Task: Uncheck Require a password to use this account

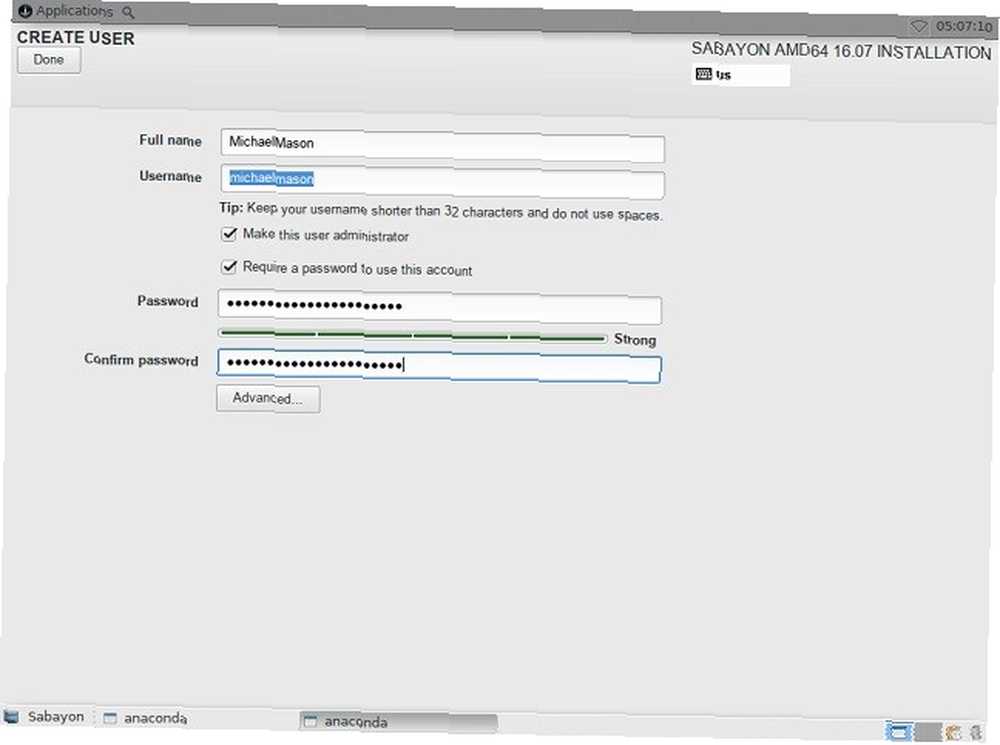Action: tap(229, 267)
